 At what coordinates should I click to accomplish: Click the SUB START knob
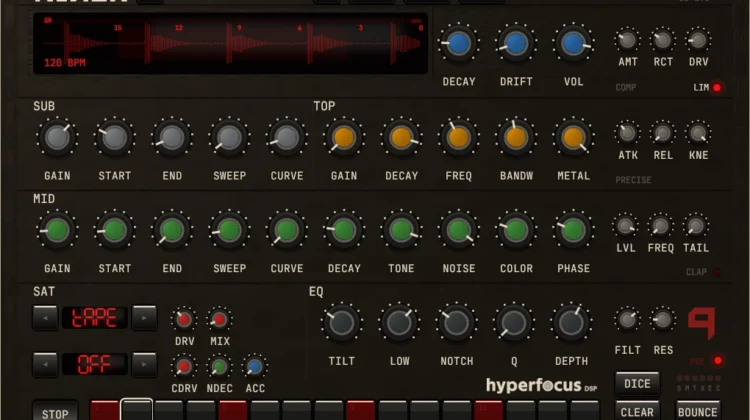[114, 137]
